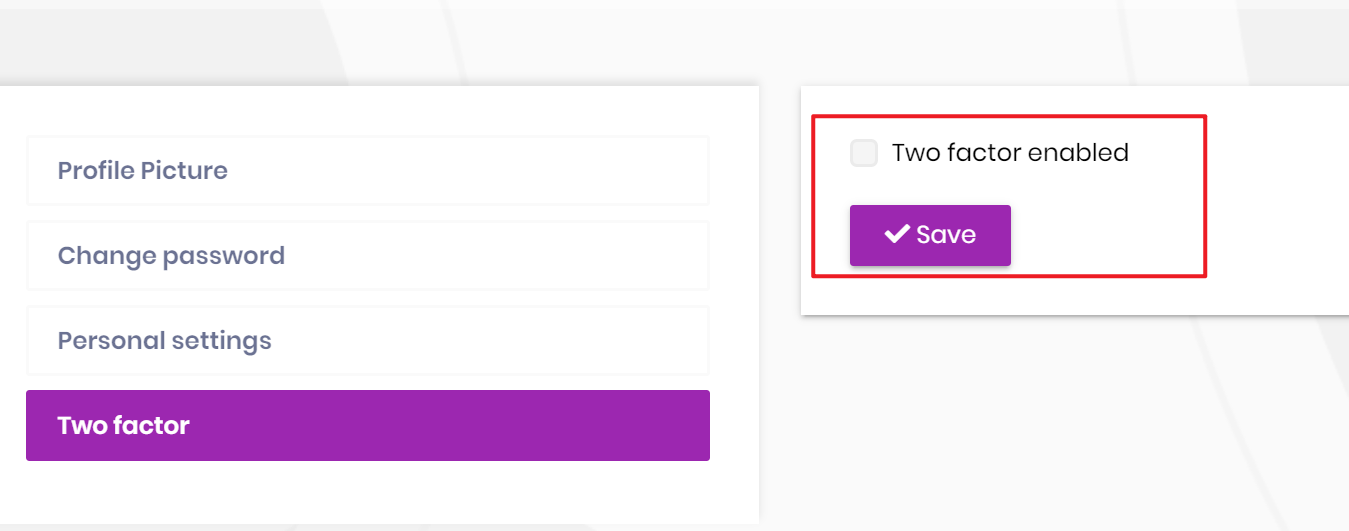
Task: Click the "Change password" text label
Action: point(171,256)
